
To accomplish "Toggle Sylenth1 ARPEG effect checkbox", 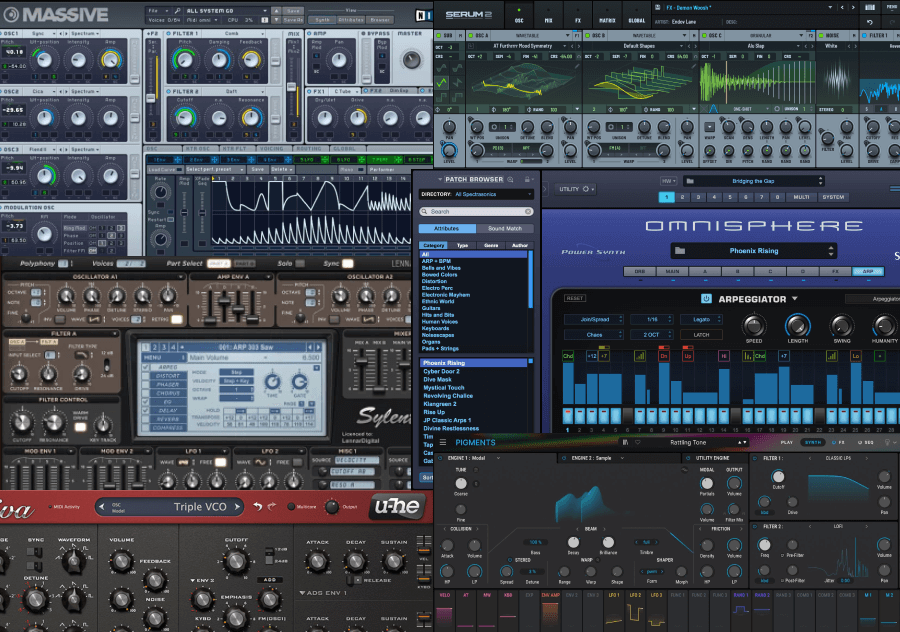I will (x=146, y=367).
